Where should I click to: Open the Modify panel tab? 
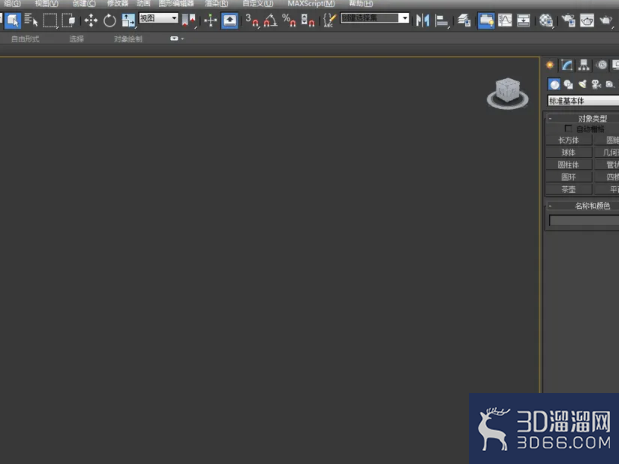pos(567,65)
